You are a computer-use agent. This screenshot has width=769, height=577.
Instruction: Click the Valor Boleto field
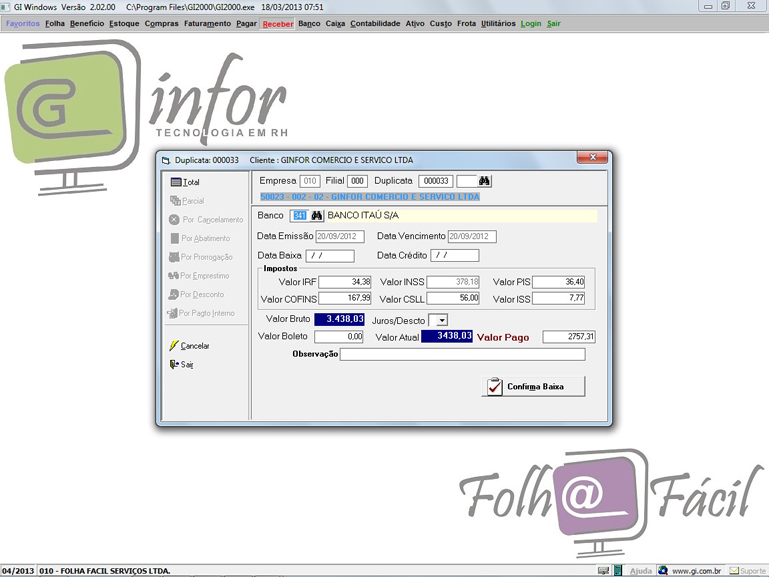point(338,337)
